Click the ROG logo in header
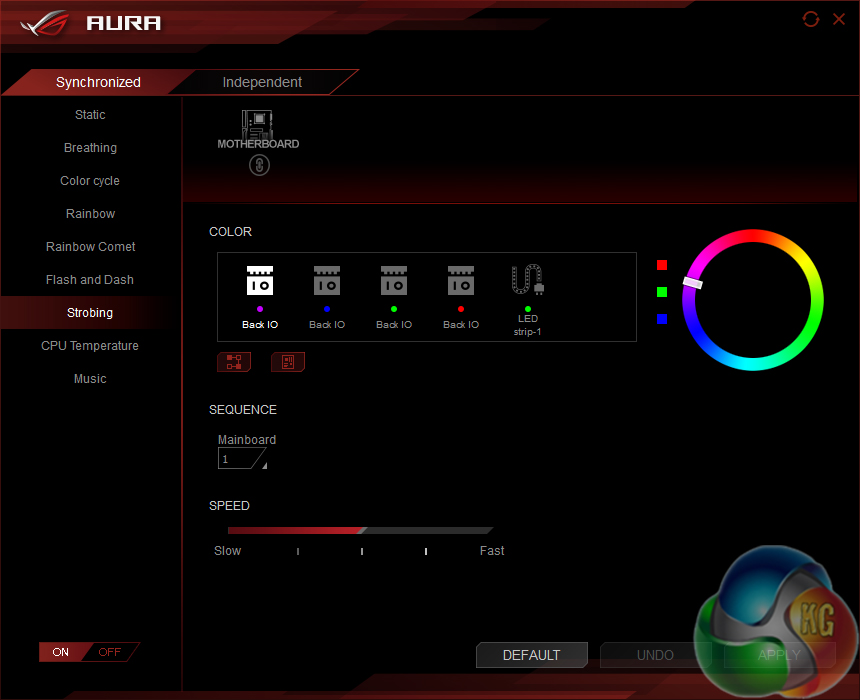 click(45, 24)
